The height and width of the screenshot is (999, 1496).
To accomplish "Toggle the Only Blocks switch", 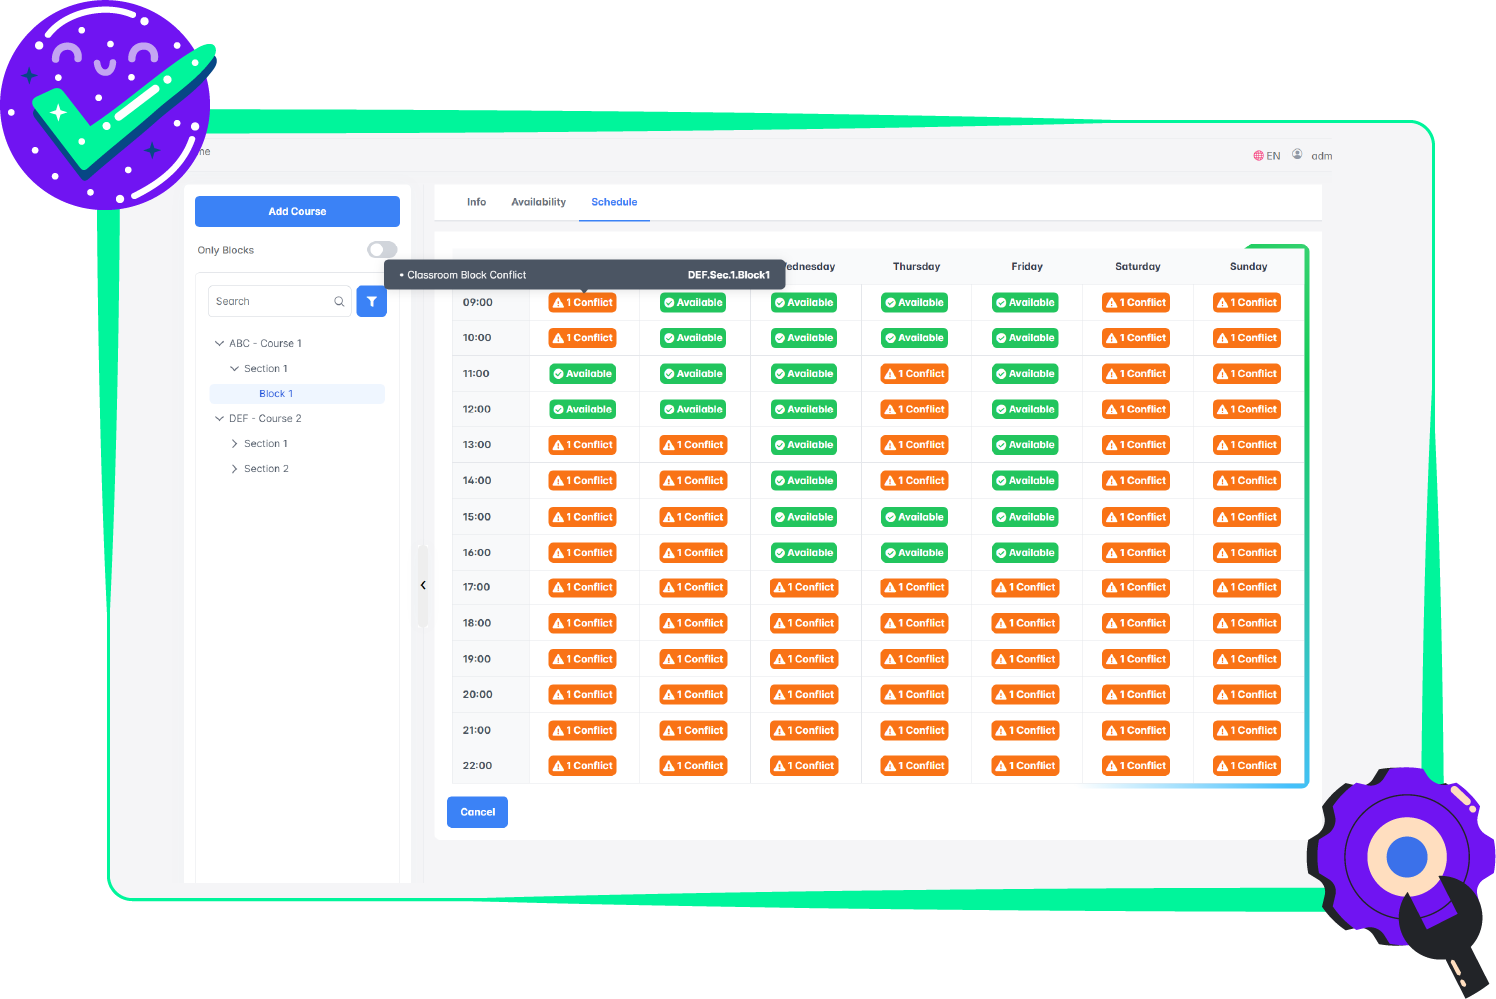I will (x=382, y=250).
